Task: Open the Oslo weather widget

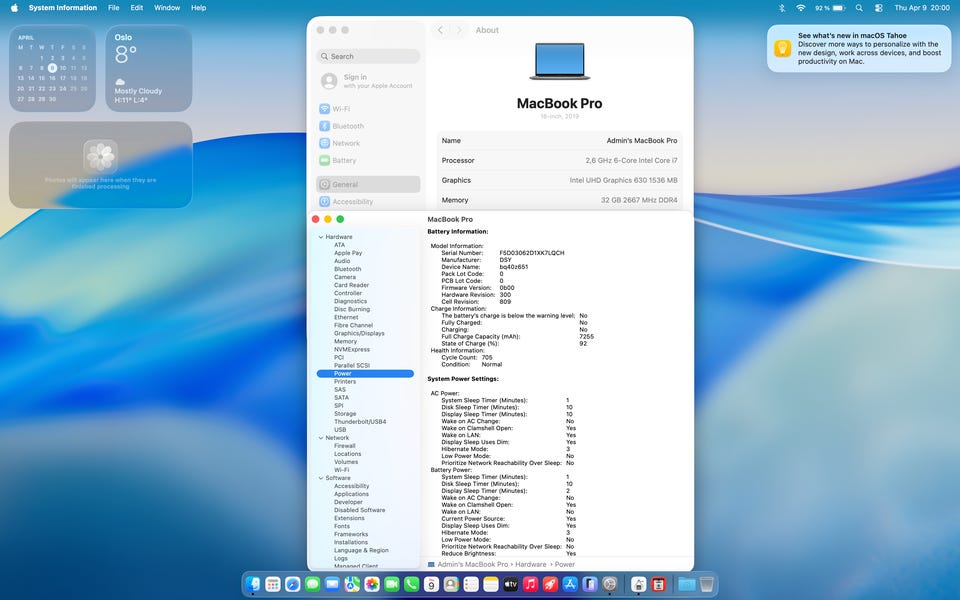Action: 149,68
